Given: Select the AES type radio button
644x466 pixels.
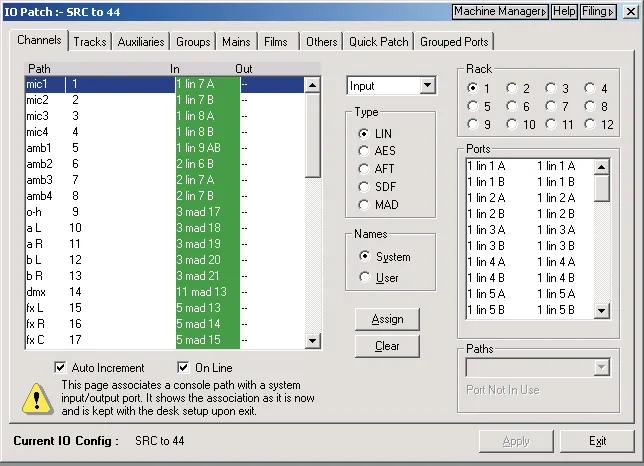Looking at the screenshot, I should 363,151.
